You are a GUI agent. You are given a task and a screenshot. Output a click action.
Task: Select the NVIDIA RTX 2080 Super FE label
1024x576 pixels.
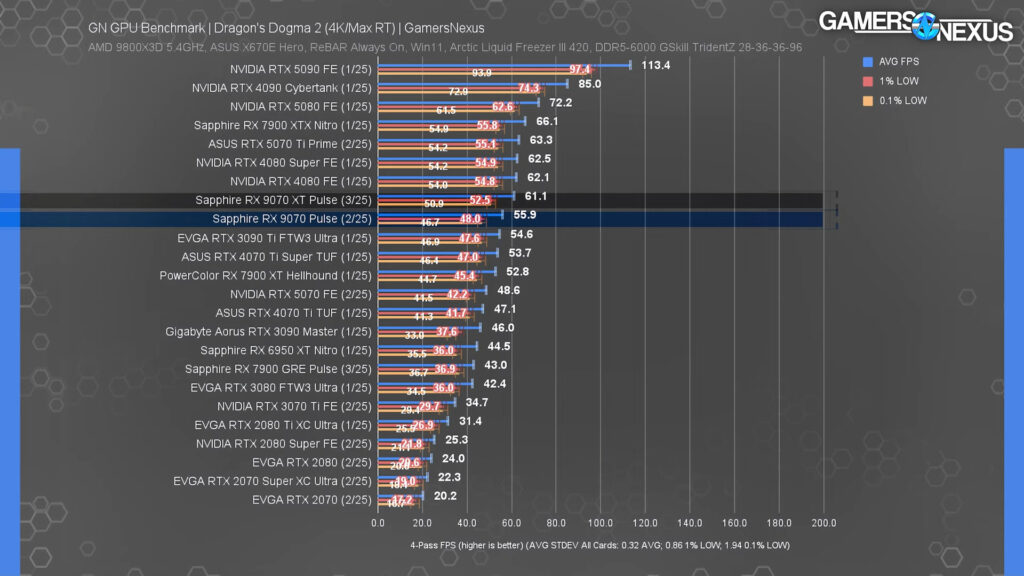(x=283, y=444)
